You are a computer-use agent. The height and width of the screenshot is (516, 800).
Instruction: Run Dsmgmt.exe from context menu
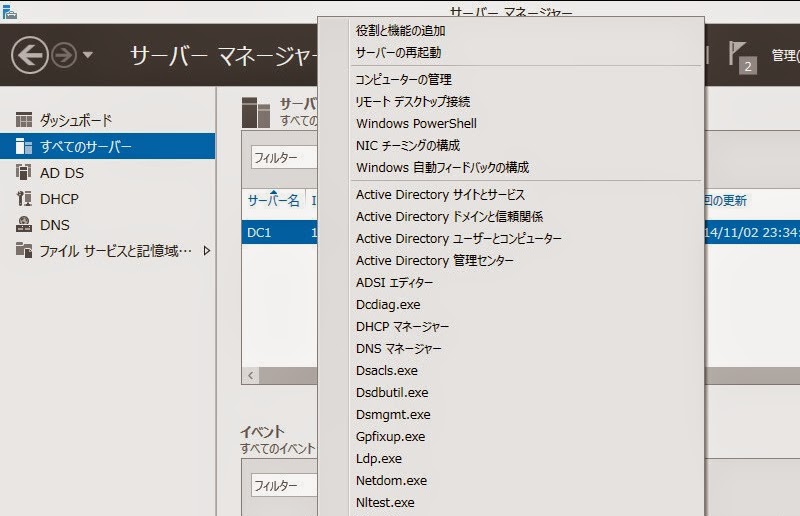(x=393, y=414)
